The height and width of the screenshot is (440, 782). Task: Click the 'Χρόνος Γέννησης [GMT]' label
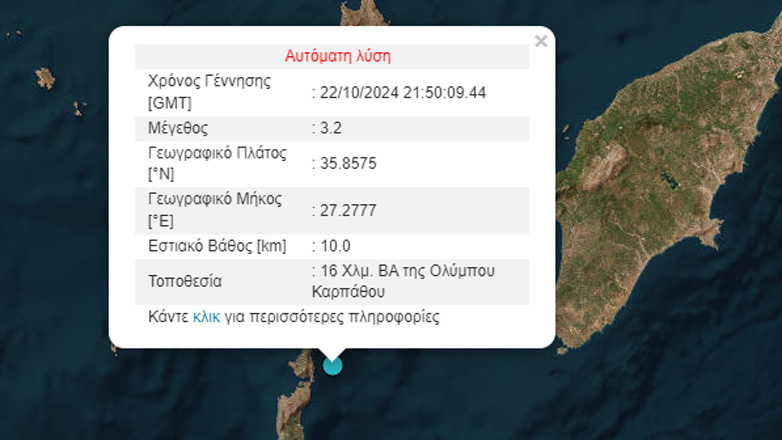(209, 92)
